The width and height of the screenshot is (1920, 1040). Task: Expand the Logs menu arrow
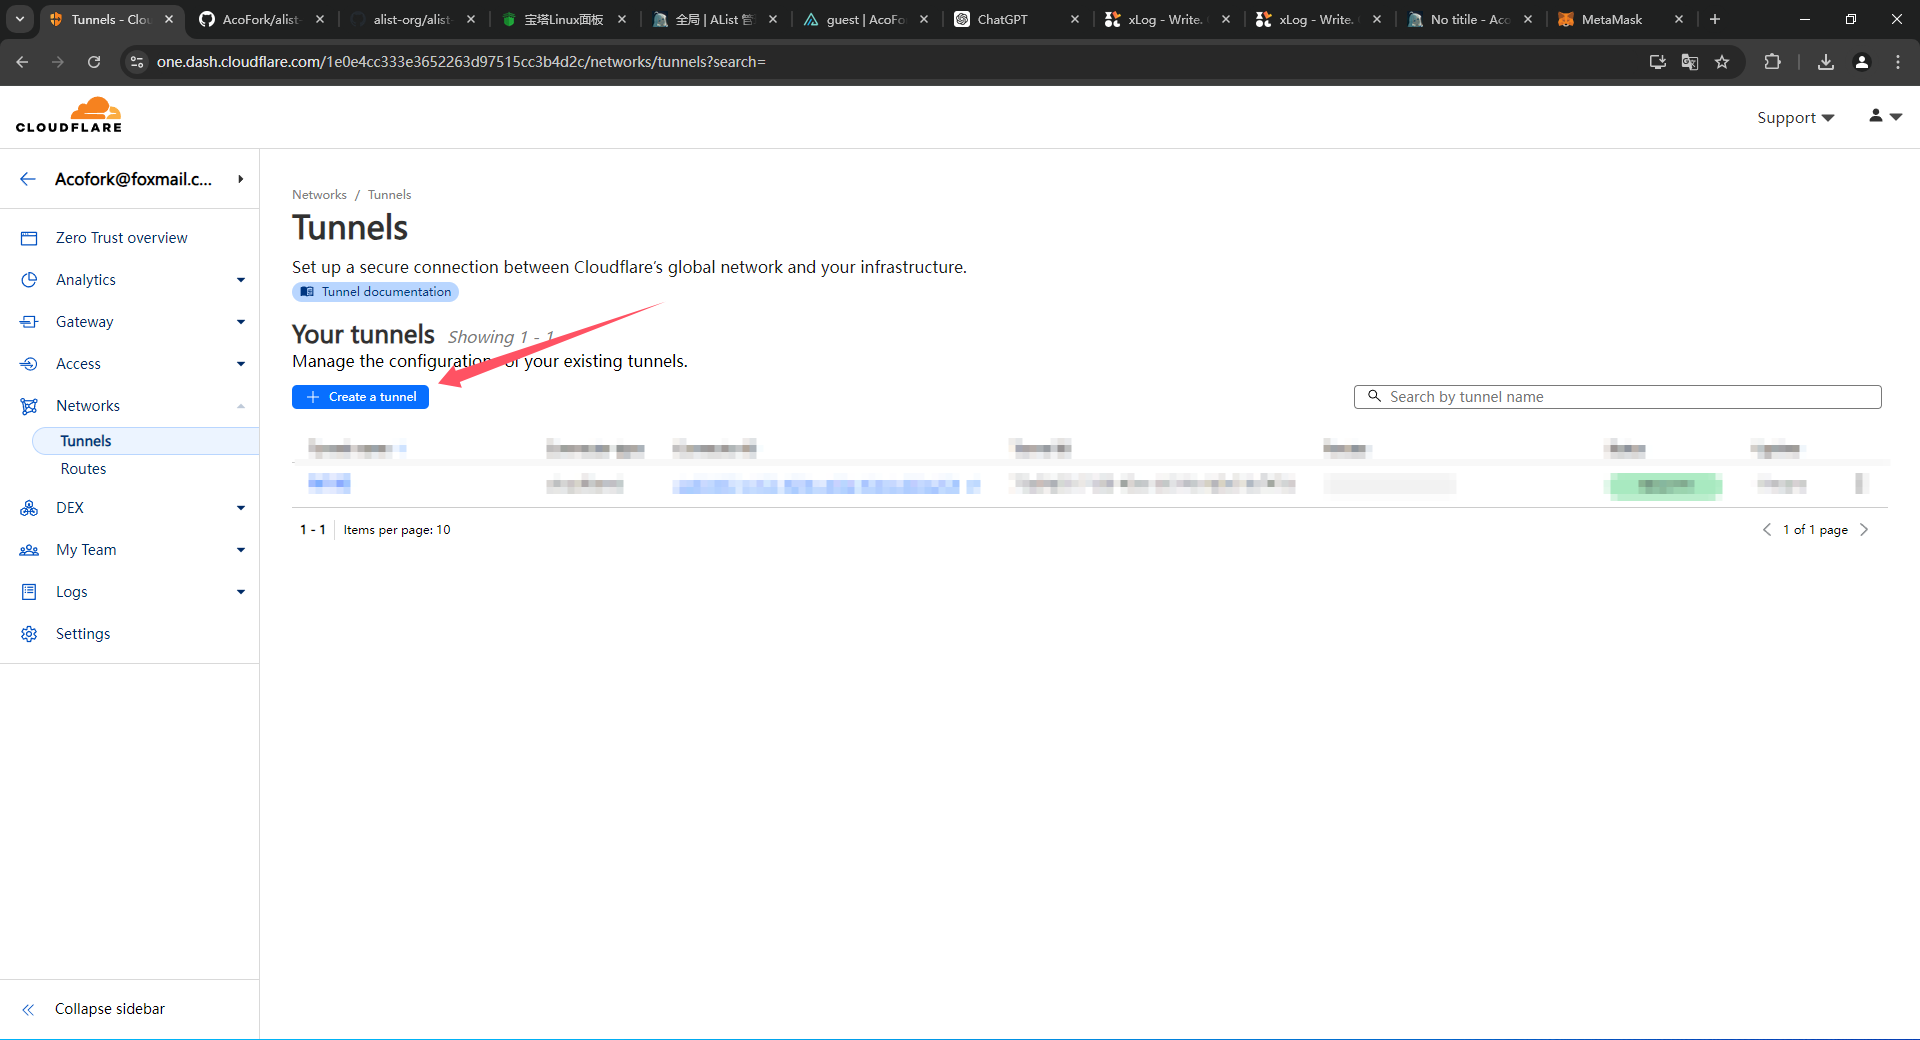(241, 592)
